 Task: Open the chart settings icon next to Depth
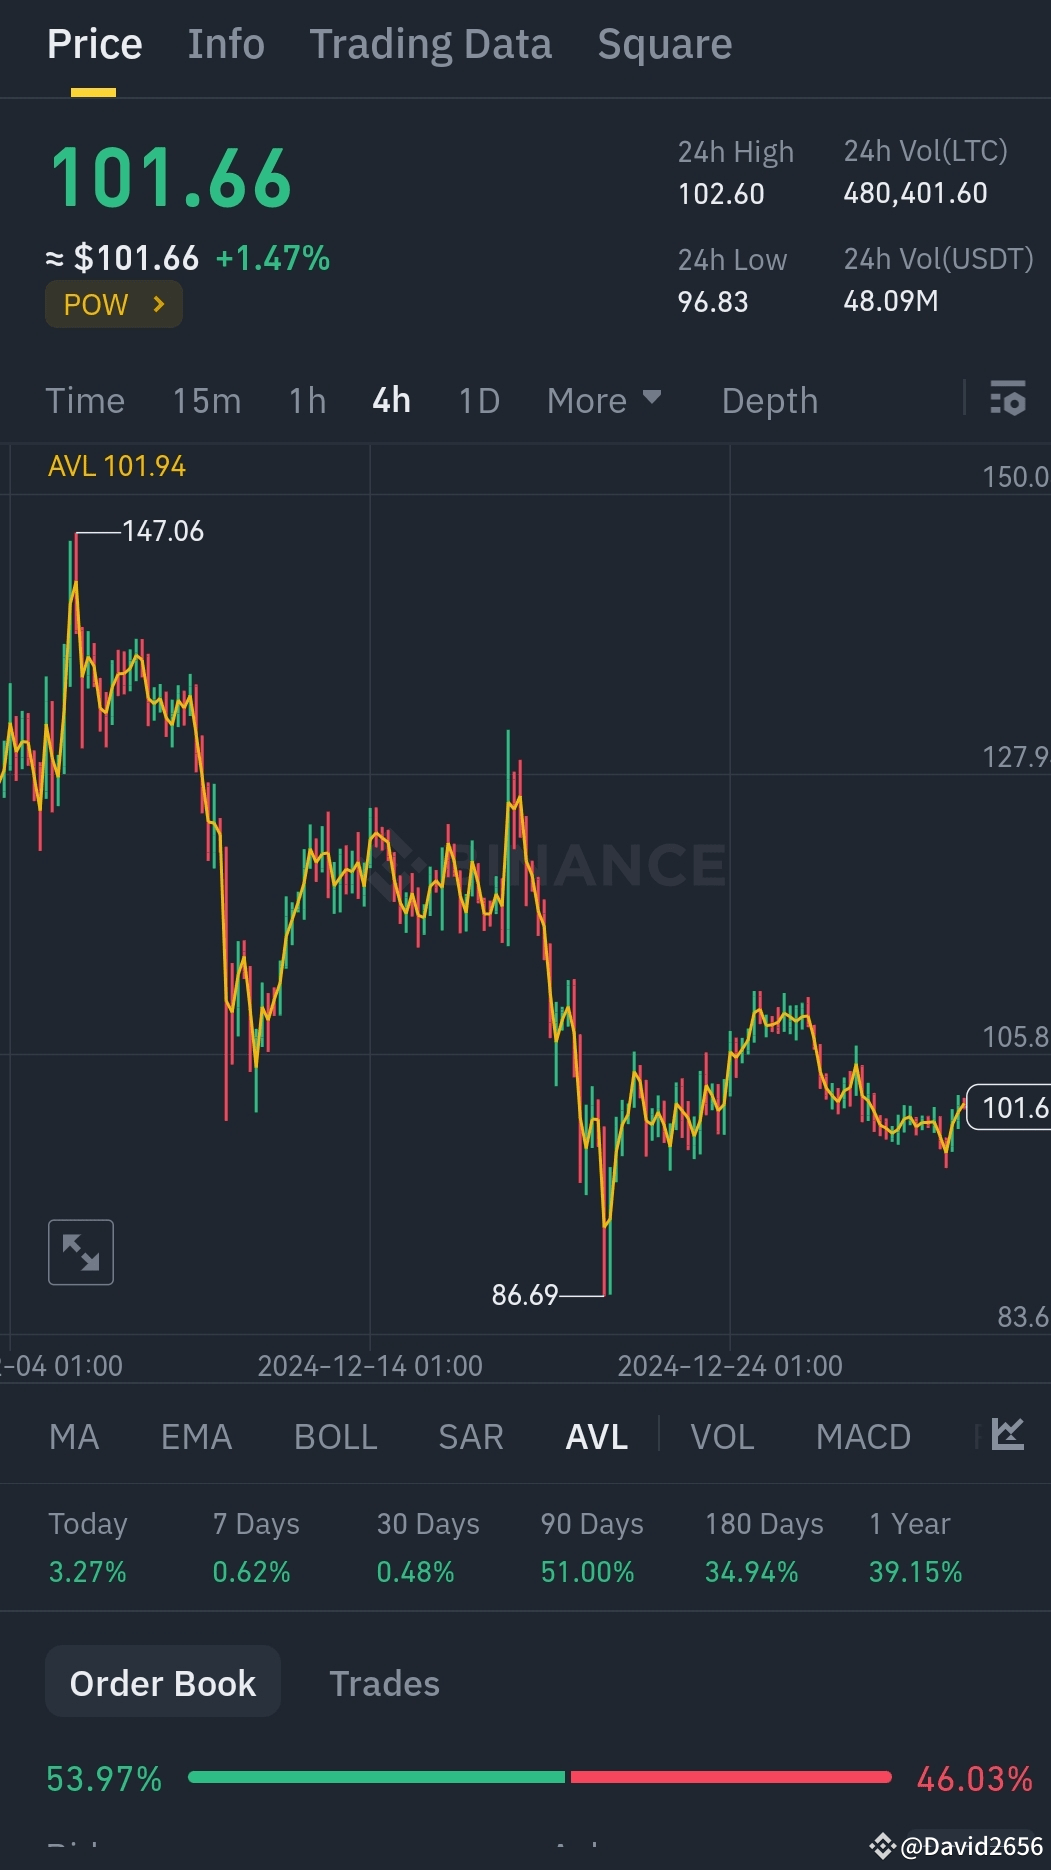(1008, 400)
